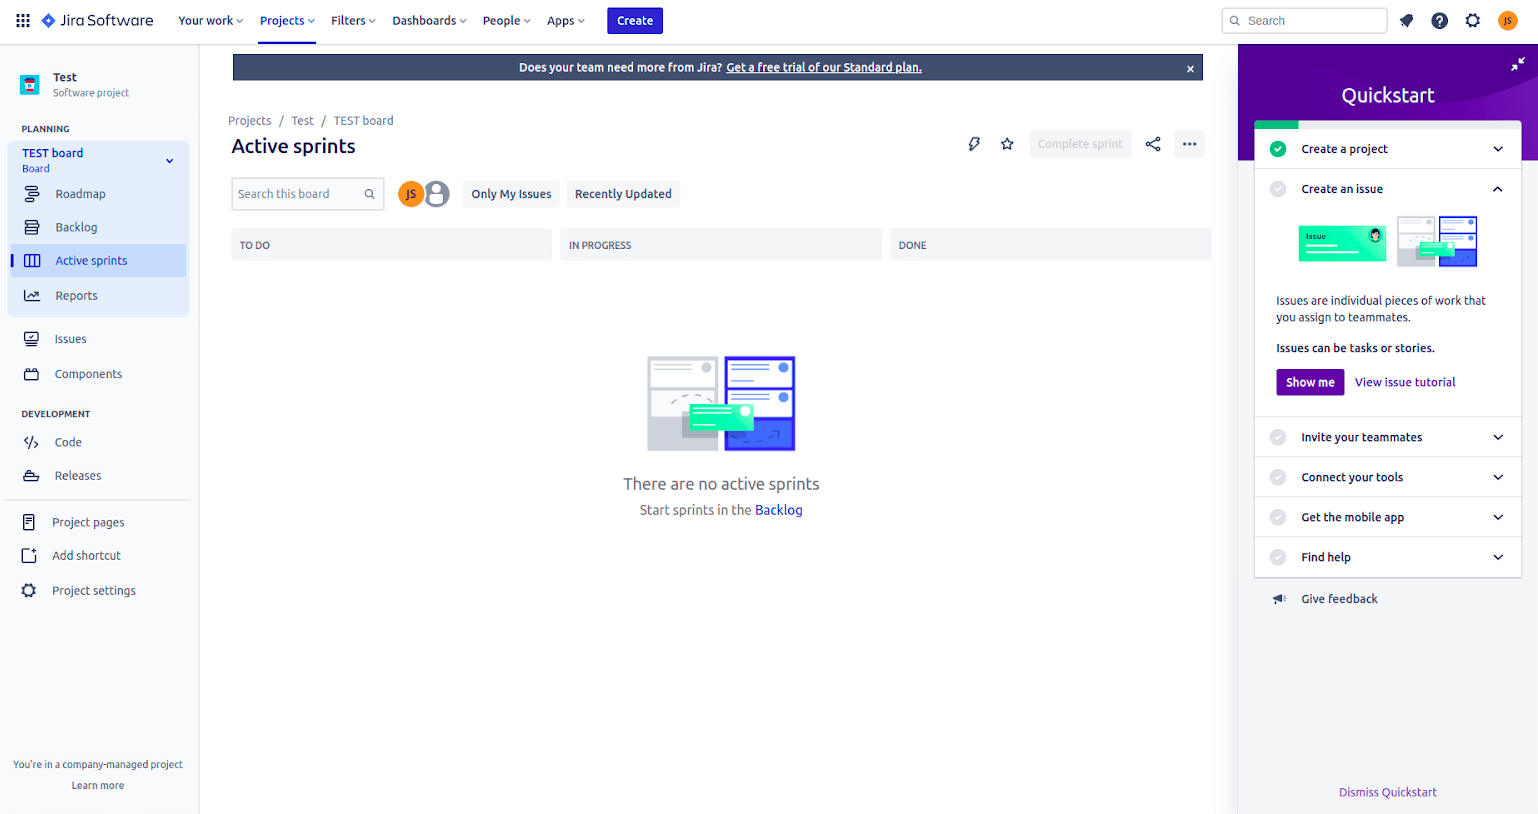
Task: Open the board more actions ellipsis
Action: coord(1189,144)
